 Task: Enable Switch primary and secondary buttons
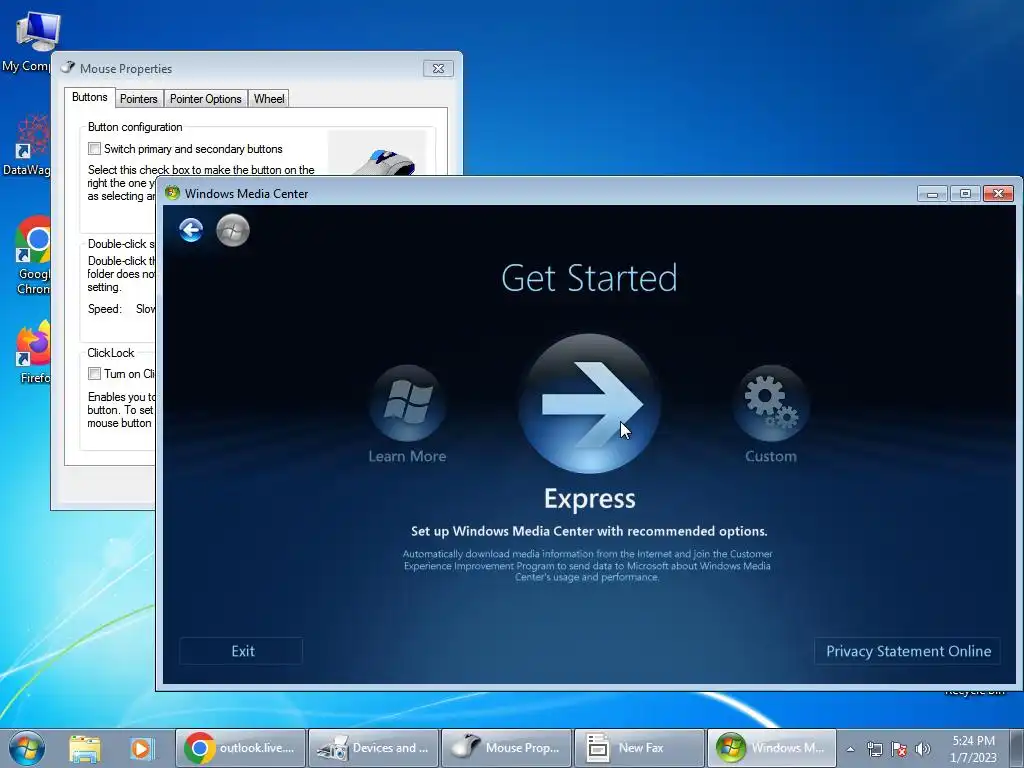95,149
